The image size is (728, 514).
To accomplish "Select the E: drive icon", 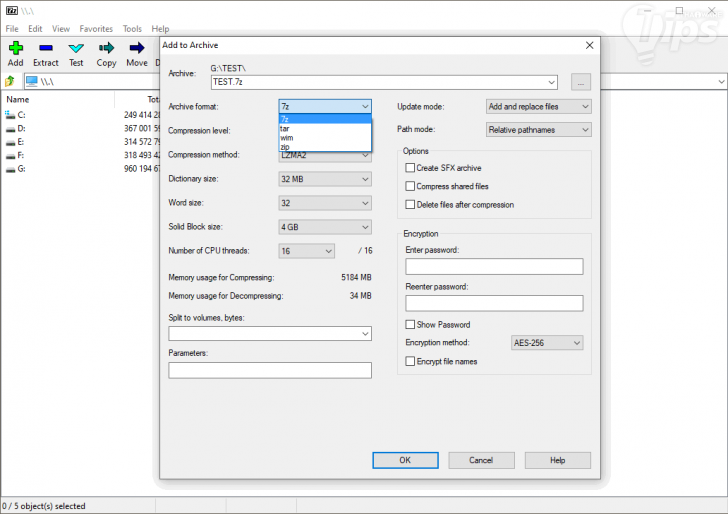I will 10,142.
